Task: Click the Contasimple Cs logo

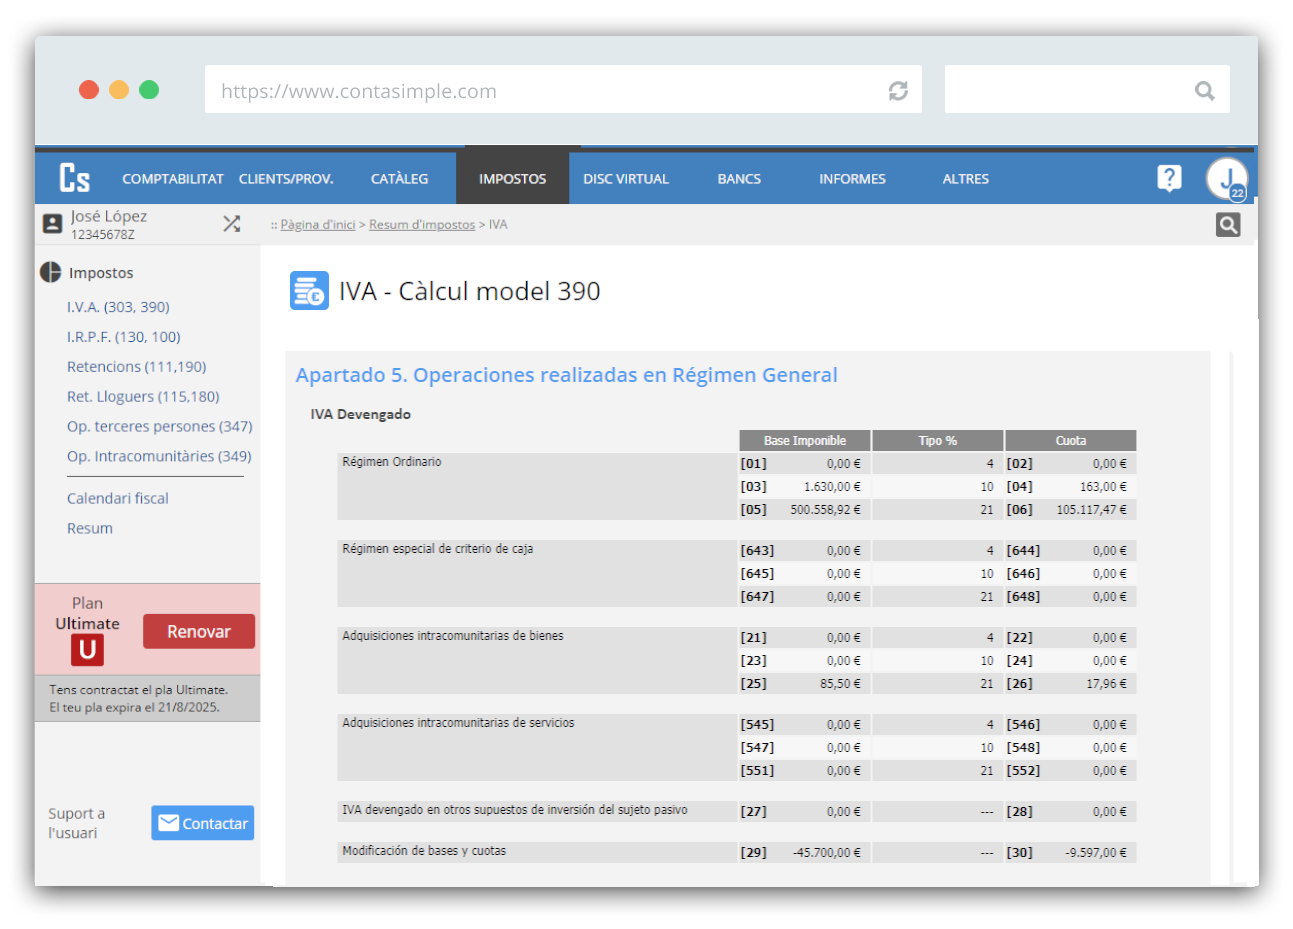Action: (x=75, y=178)
